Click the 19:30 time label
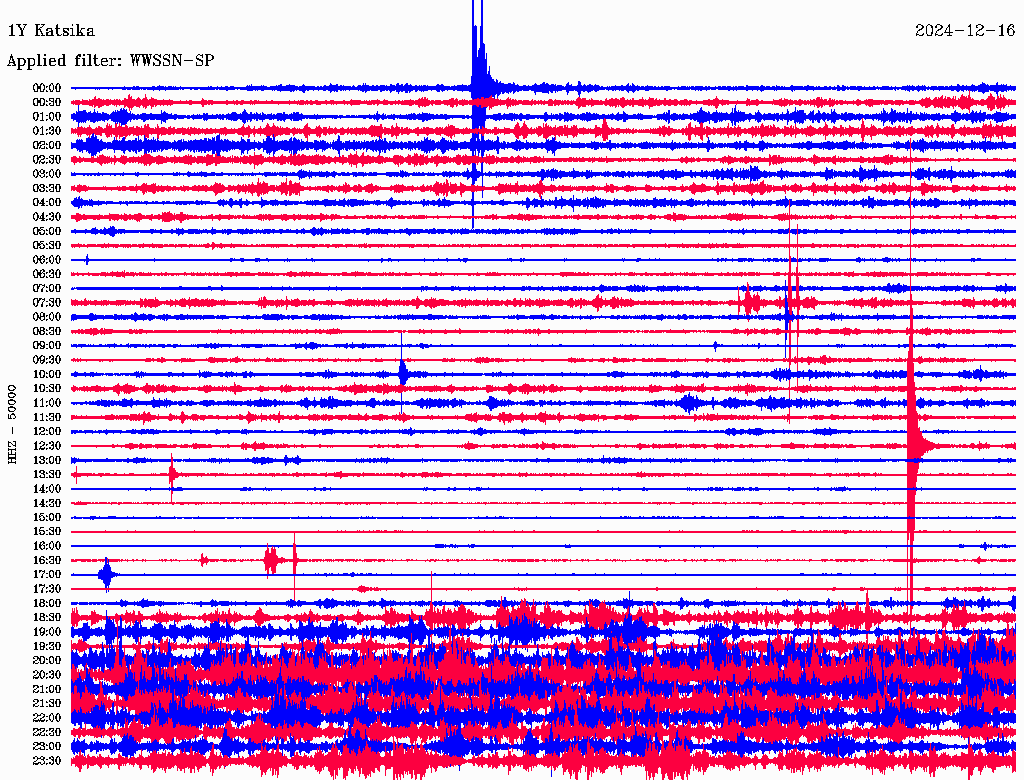Image resolution: width=1024 pixels, height=780 pixels. tap(47, 647)
